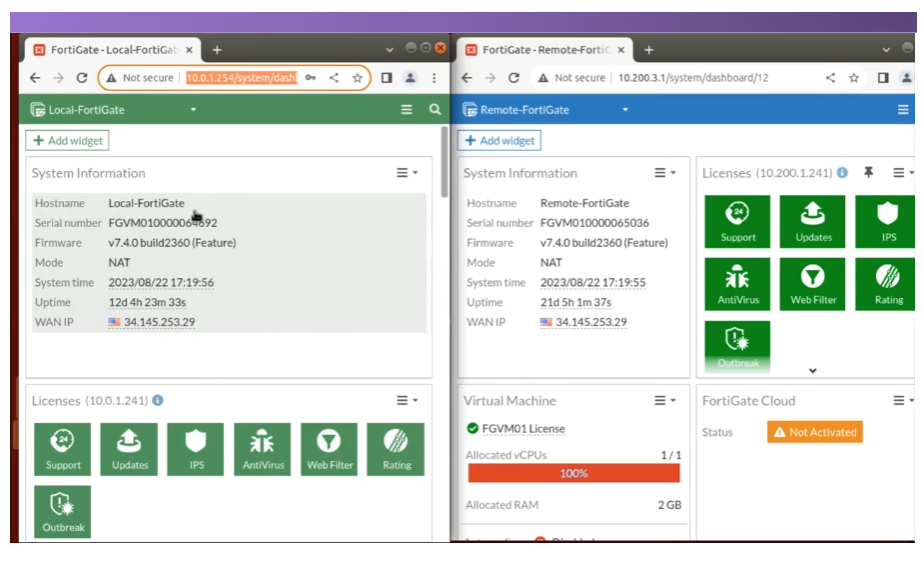The height and width of the screenshot is (573, 923).
Task: Close the Remote-FortiGate browser tab
Action: click(x=621, y=50)
